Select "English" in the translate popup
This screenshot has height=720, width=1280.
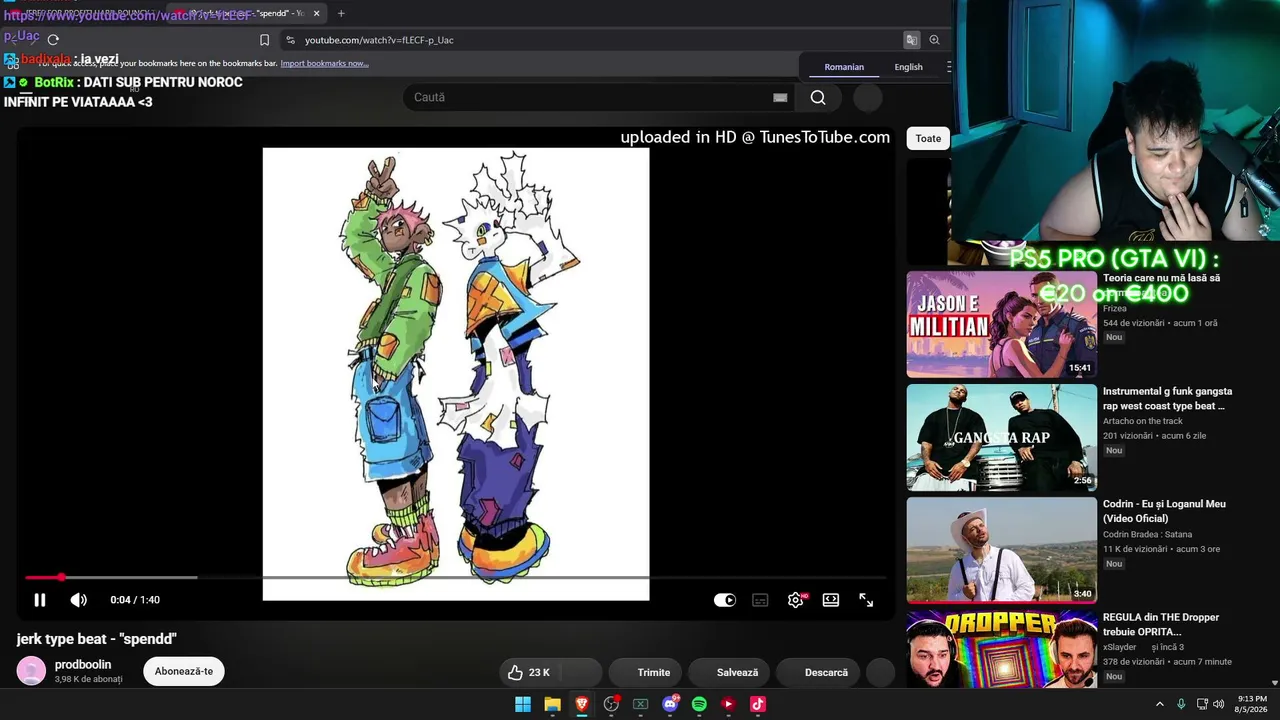(908, 67)
